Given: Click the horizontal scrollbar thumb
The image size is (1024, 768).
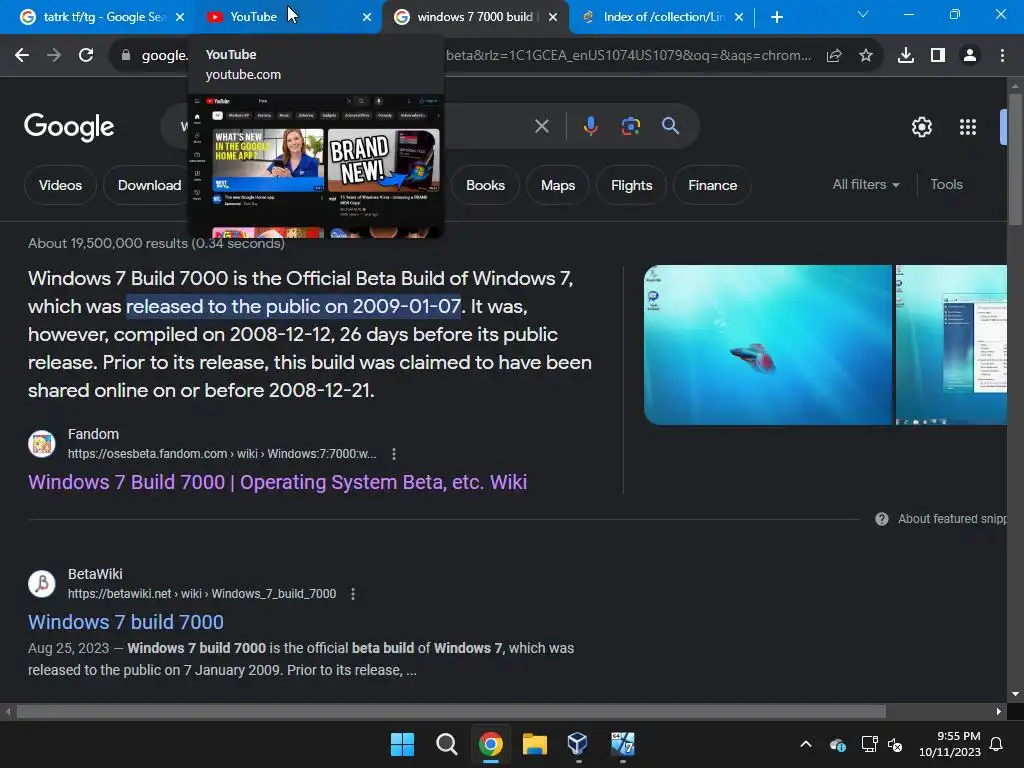Looking at the screenshot, I should click(x=451, y=711).
